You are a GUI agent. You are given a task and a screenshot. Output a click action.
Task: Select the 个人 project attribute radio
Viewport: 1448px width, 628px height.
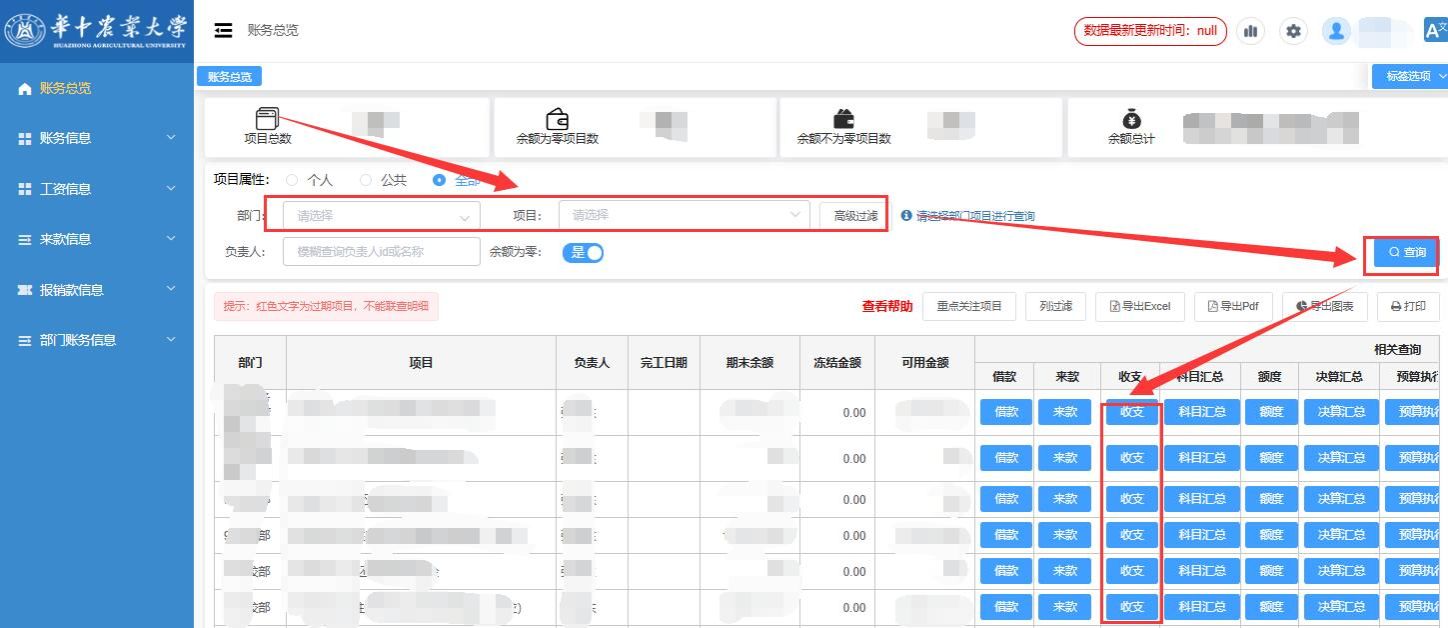click(x=292, y=180)
